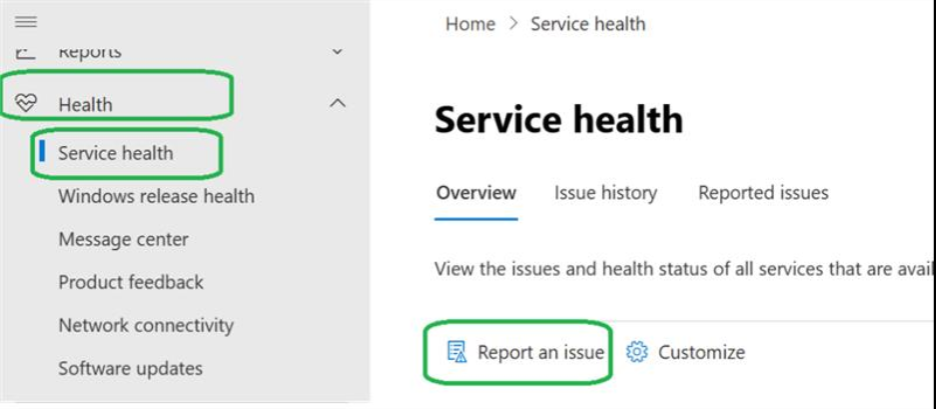Screen dimensions: 936x409
Task: Click the 'View the issues and health status' description
Action: point(685,269)
